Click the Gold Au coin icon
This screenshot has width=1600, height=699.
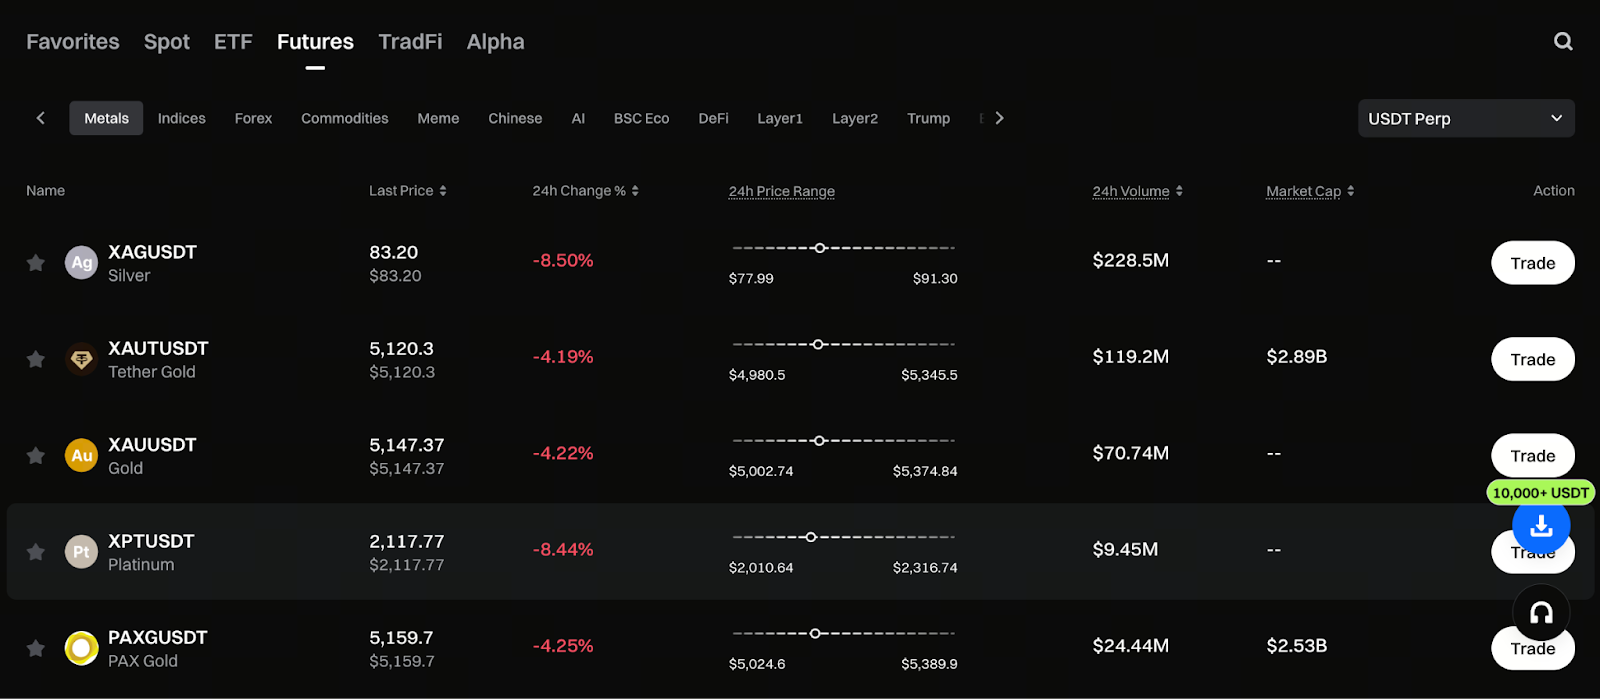81,456
